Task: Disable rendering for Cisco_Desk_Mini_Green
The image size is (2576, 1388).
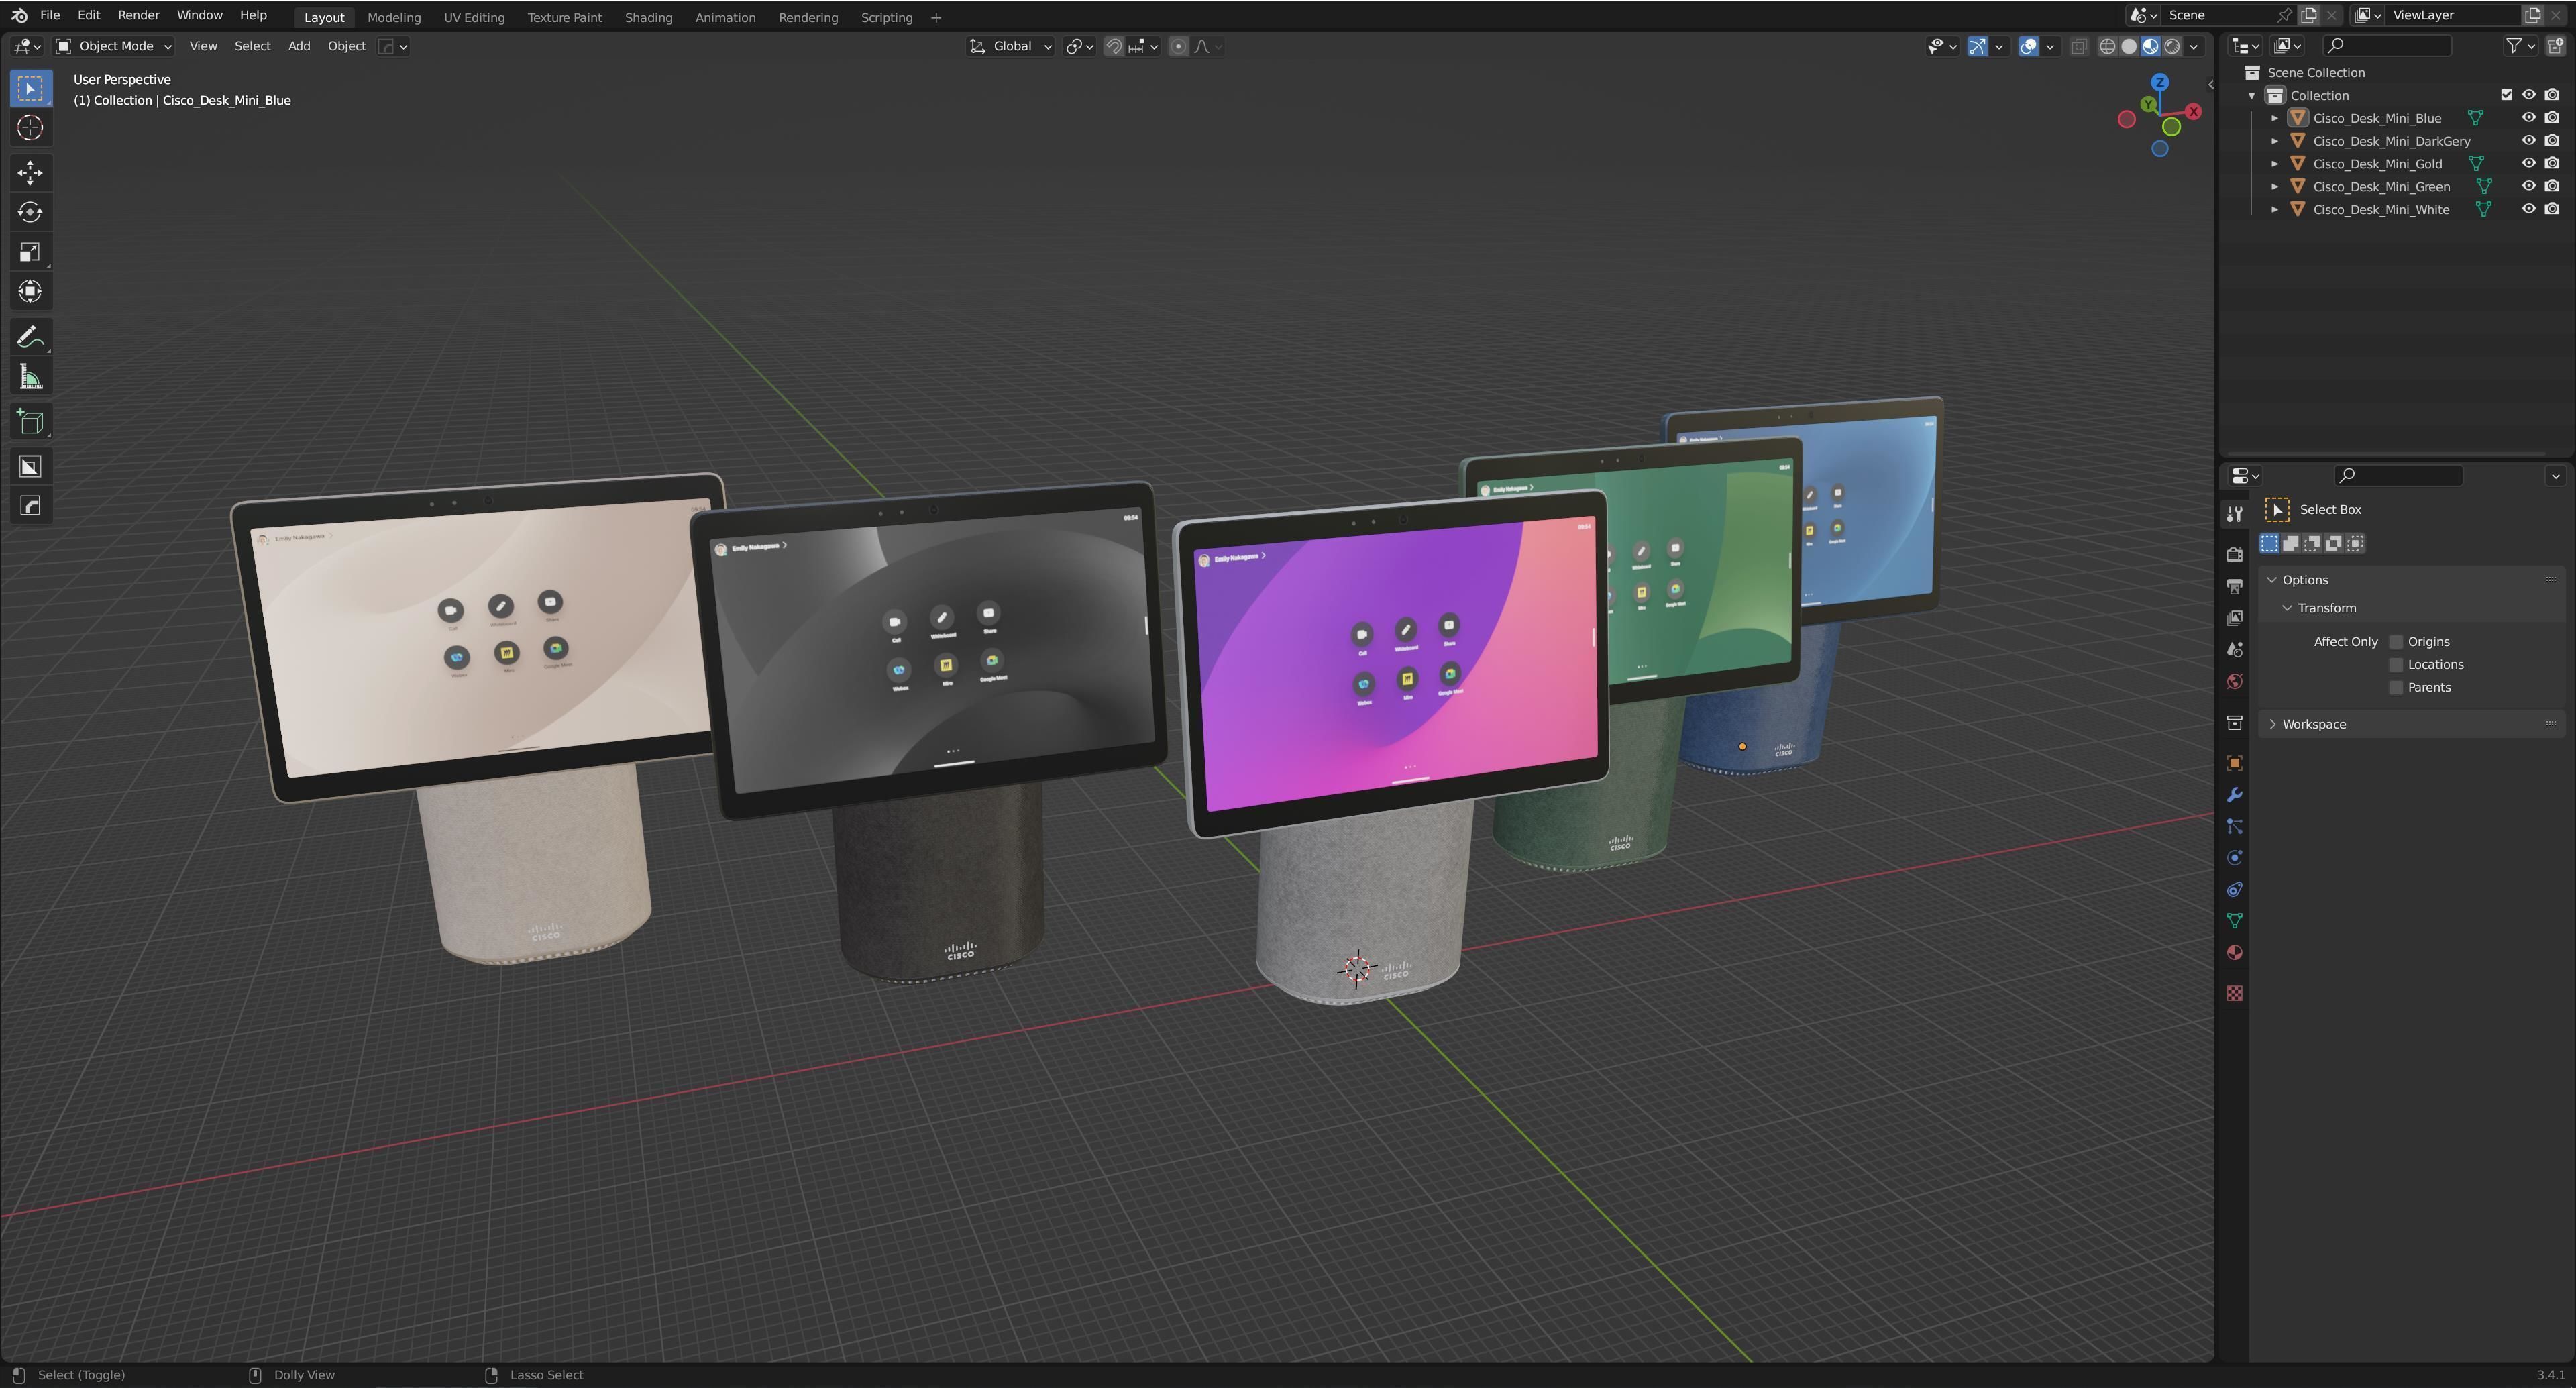Action: coord(2552,187)
